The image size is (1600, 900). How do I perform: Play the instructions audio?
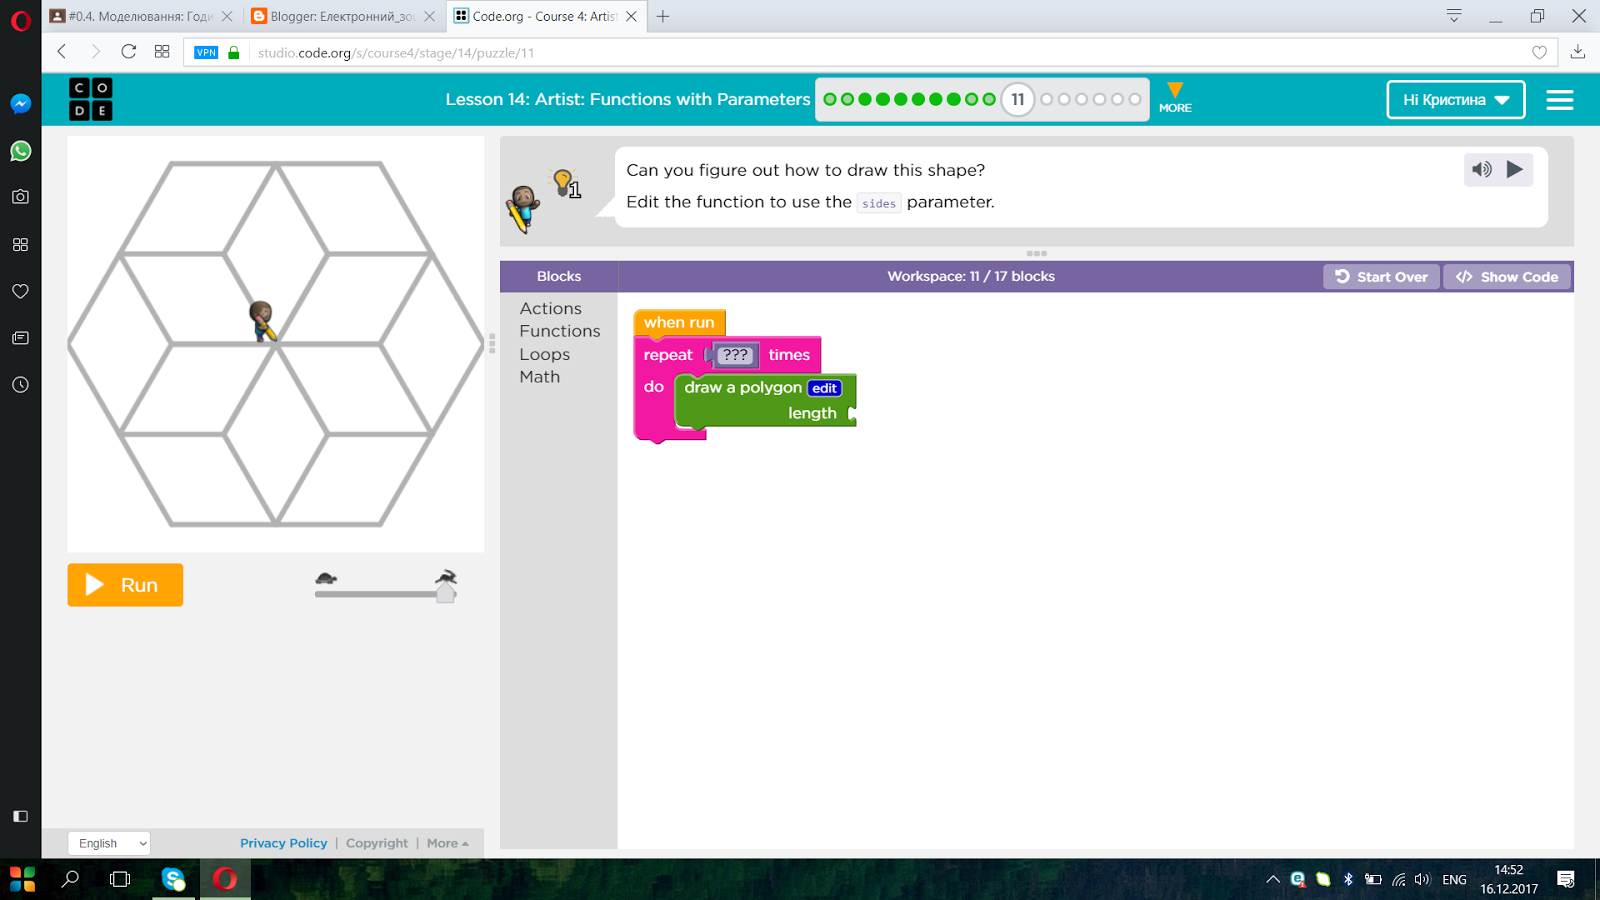[x=1515, y=170]
